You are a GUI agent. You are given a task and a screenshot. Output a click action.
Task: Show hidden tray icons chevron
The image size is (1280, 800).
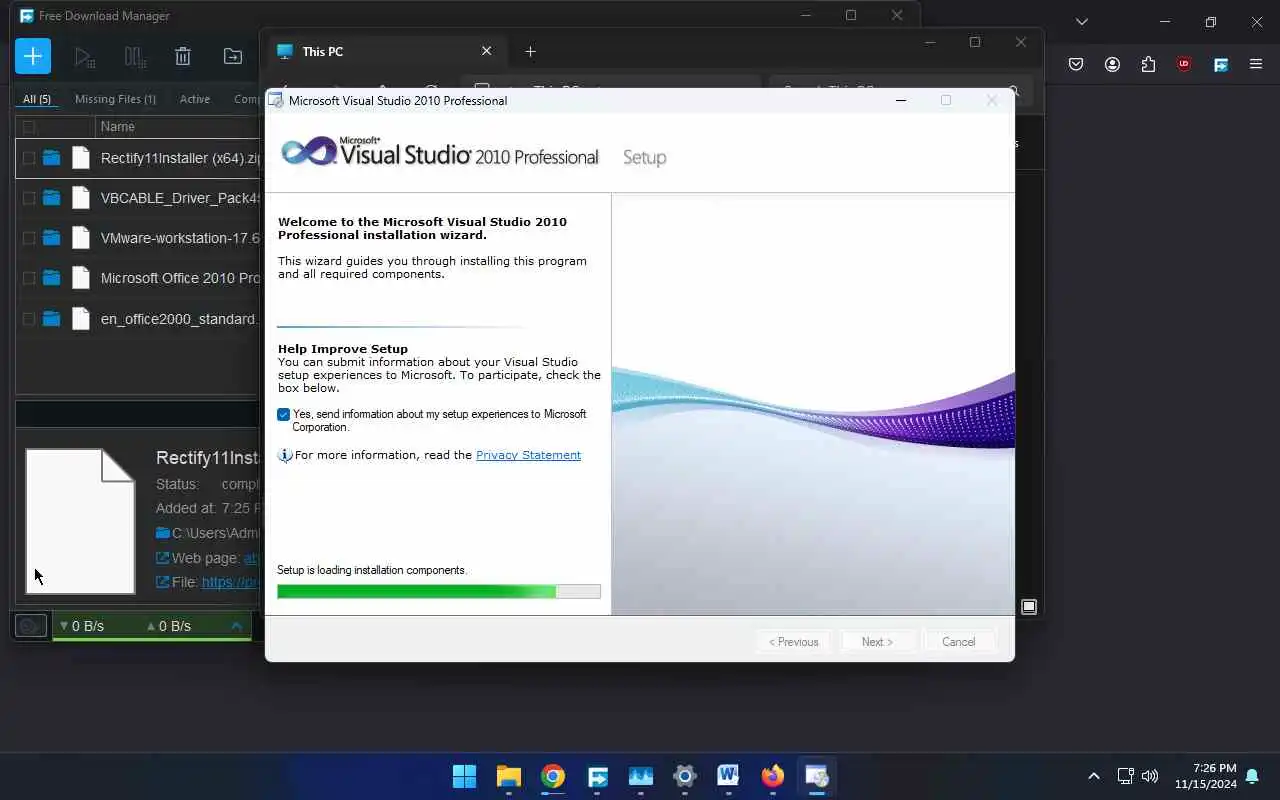click(1093, 776)
